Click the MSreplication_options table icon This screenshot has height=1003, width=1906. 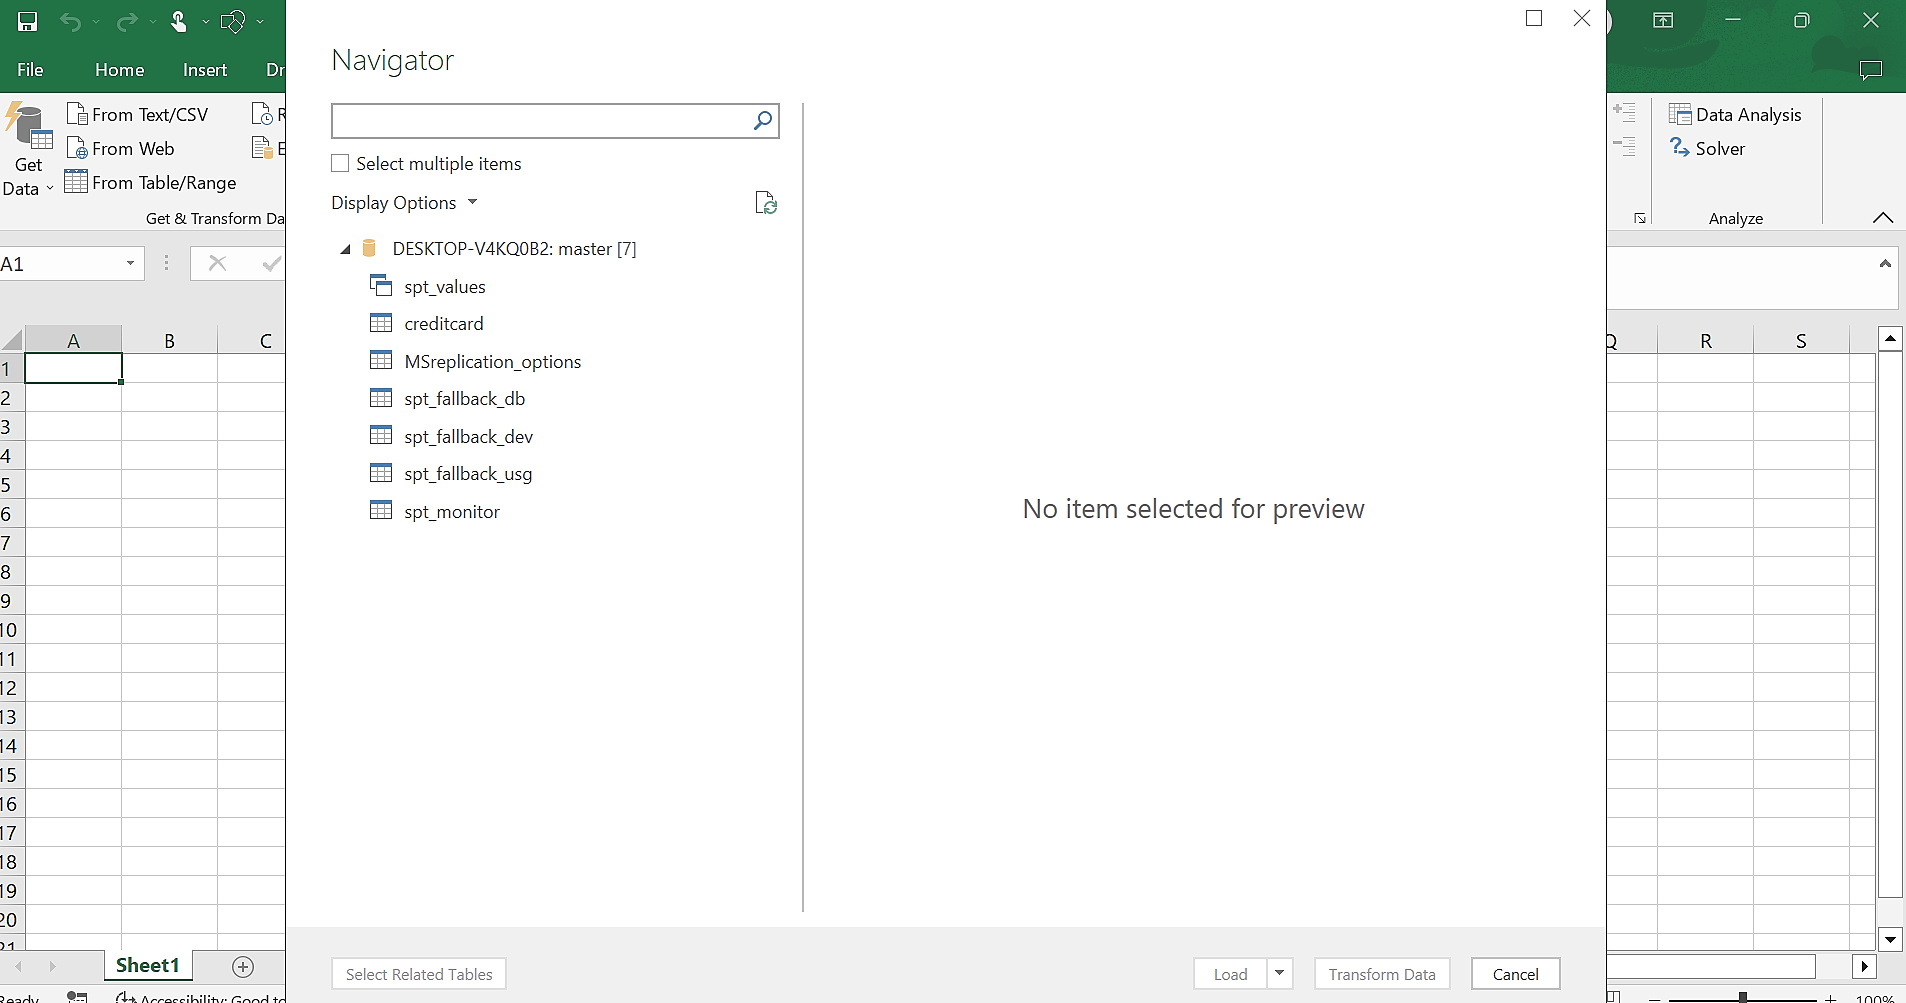(x=381, y=361)
